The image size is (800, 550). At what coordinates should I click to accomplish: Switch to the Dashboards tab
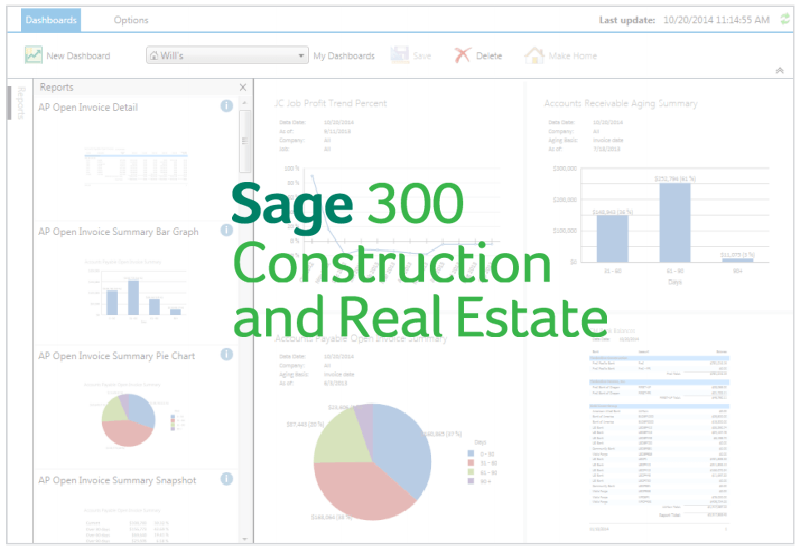(x=51, y=20)
